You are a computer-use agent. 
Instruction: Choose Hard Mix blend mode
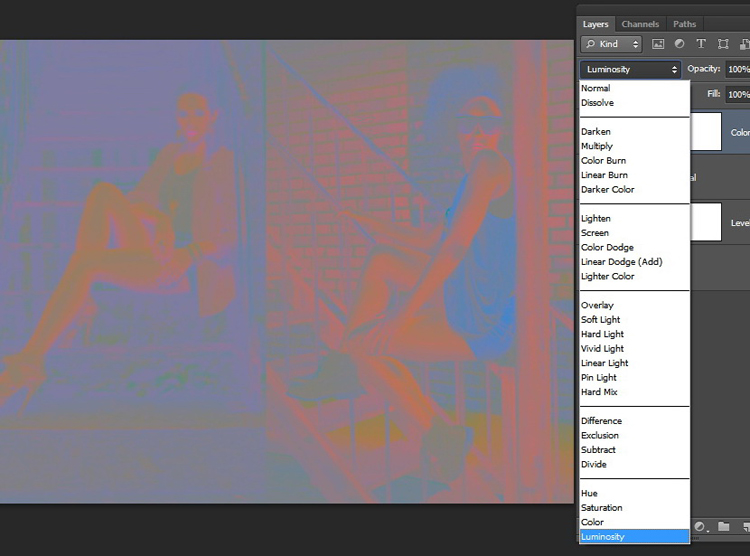[634, 392]
